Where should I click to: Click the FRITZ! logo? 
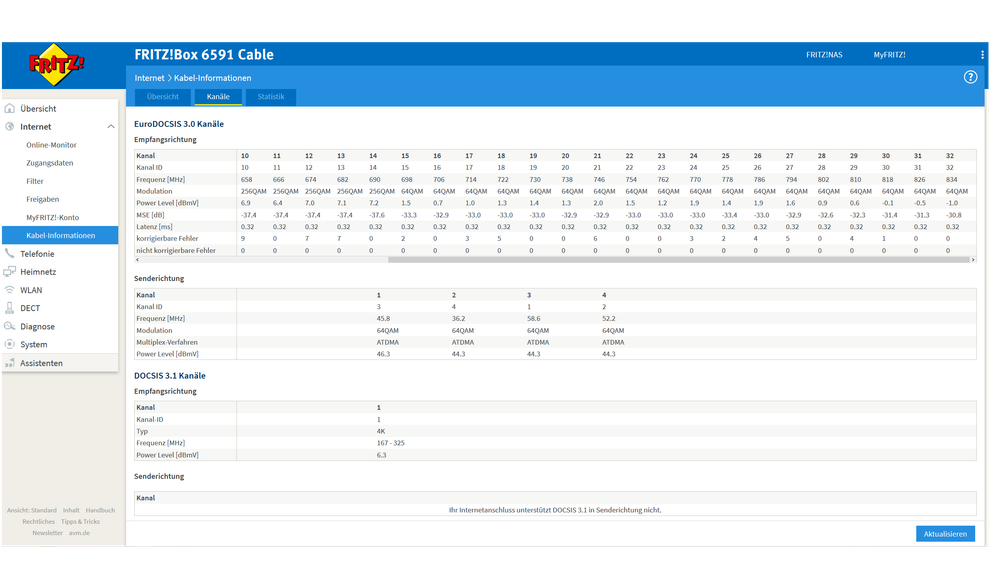click(x=56, y=64)
